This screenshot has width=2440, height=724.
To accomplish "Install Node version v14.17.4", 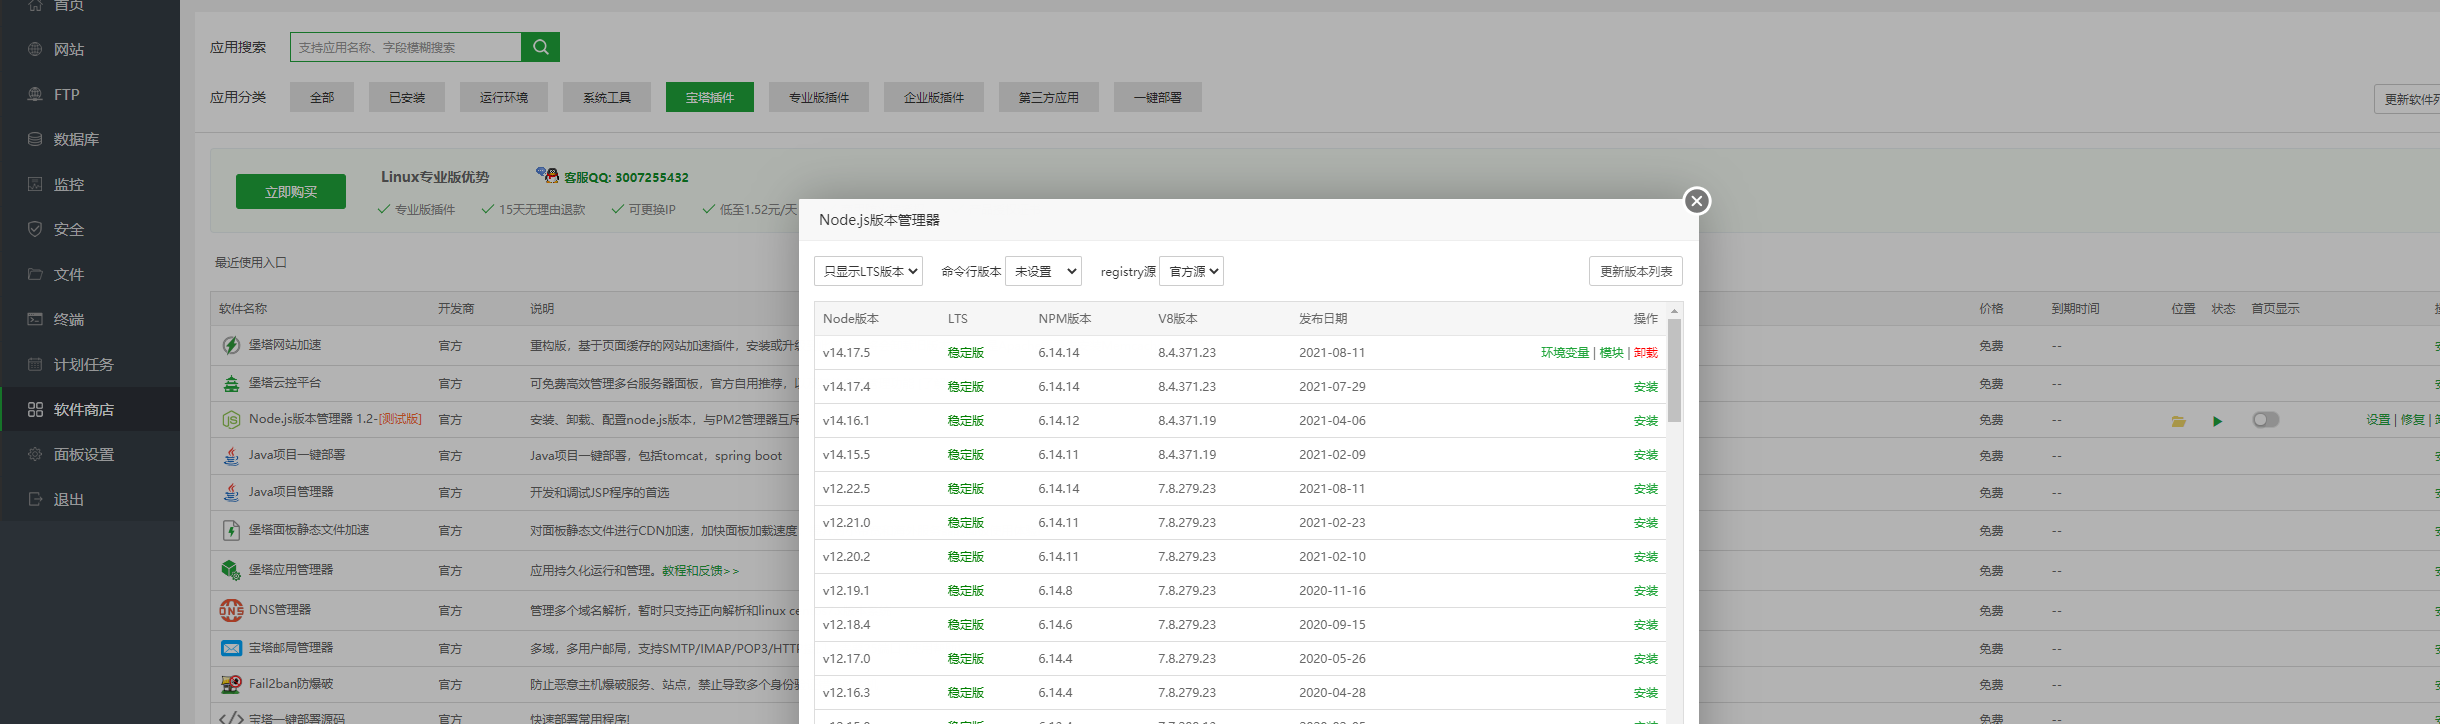I will [1645, 387].
